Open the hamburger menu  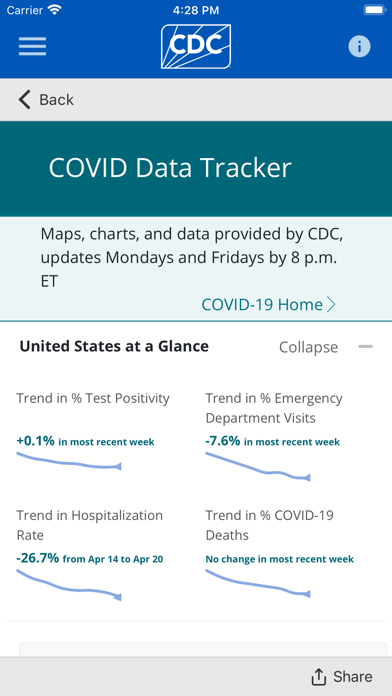coord(32,46)
